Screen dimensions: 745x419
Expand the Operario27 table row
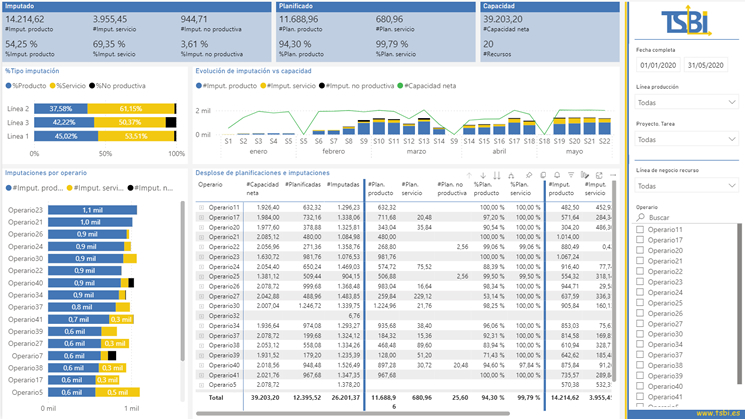pyautogui.click(x=201, y=296)
